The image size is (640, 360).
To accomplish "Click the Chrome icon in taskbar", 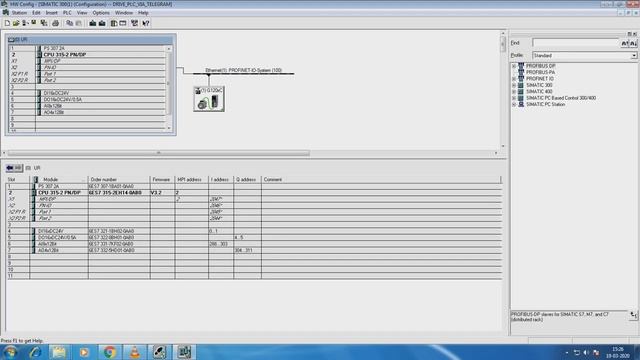I will click(109, 352).
